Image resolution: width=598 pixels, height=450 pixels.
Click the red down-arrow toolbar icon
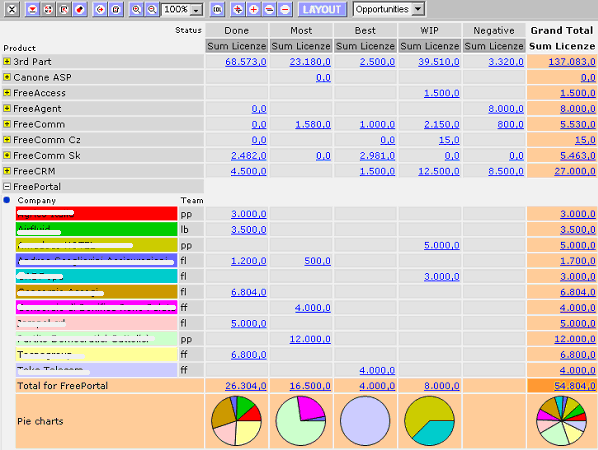[x=32, y=9]
